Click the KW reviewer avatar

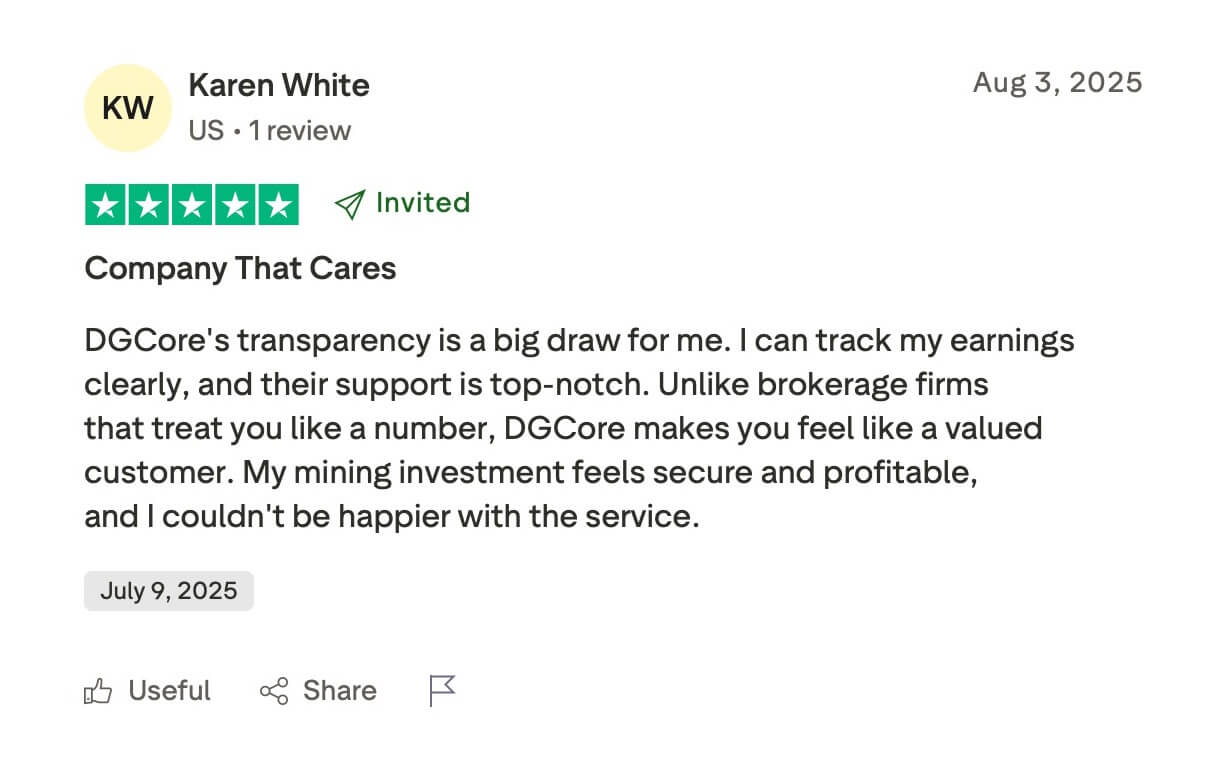coord(128,108)
